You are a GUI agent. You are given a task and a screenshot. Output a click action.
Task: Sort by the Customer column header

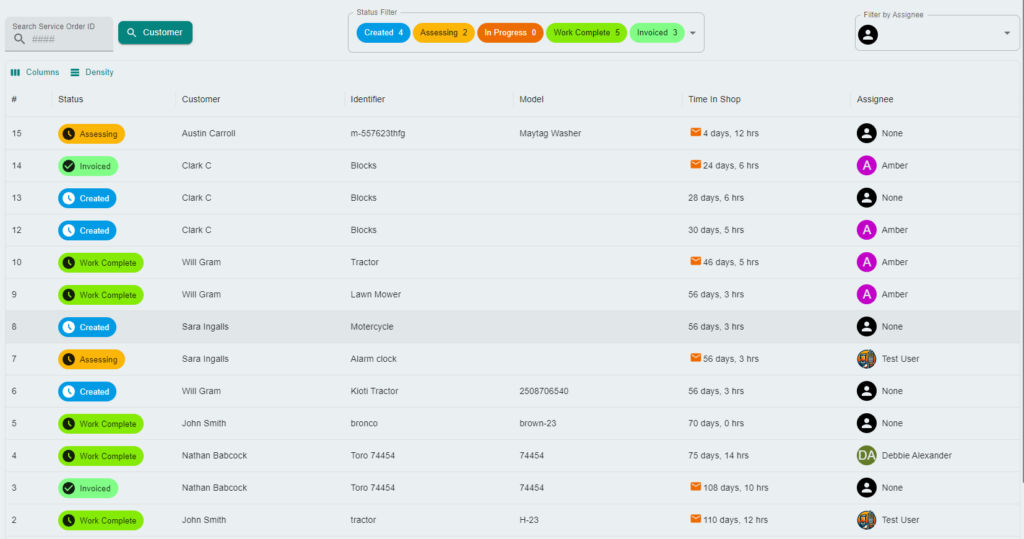(201, 99)
